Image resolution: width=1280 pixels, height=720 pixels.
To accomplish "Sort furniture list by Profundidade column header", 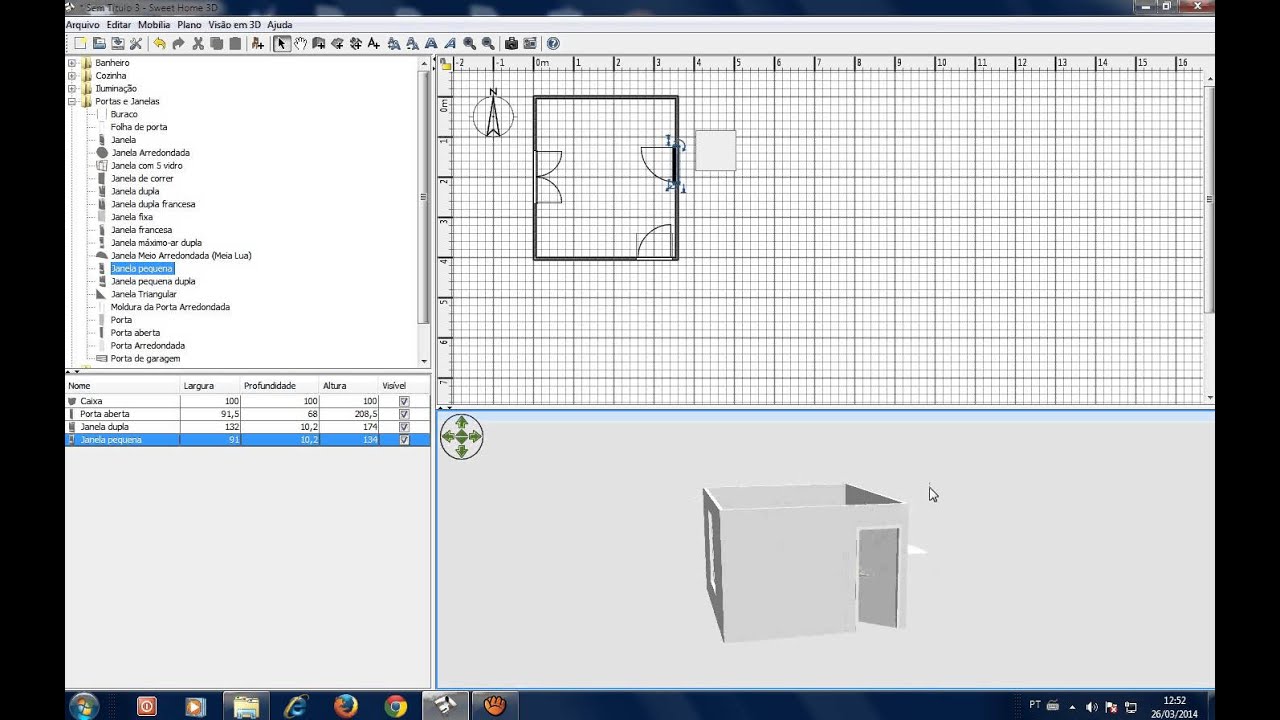I will point(280,386).
